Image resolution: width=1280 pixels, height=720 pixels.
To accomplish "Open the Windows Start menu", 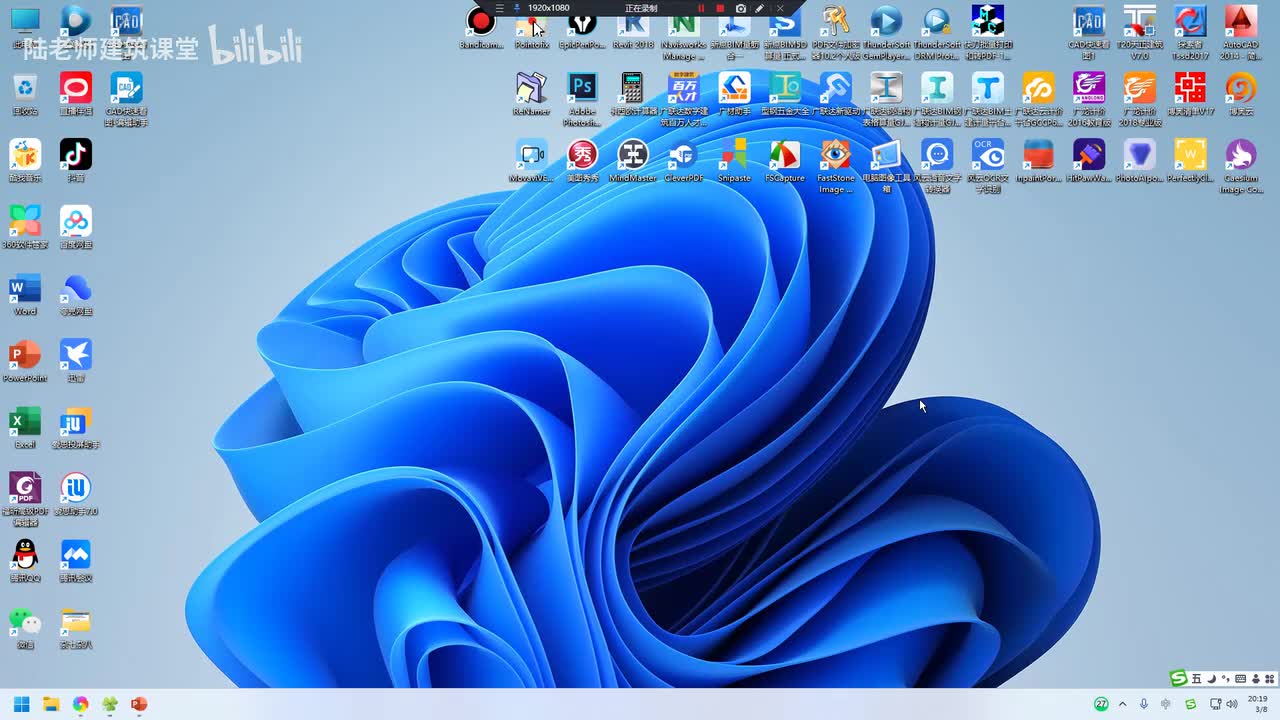I will [21, 704].
